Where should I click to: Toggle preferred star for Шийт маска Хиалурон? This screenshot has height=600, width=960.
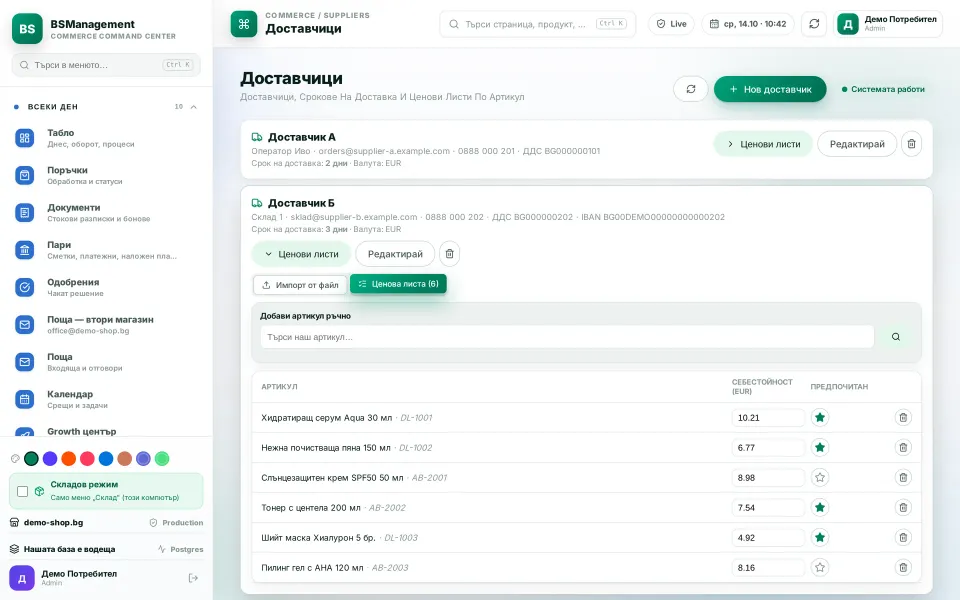click(820, 538)
